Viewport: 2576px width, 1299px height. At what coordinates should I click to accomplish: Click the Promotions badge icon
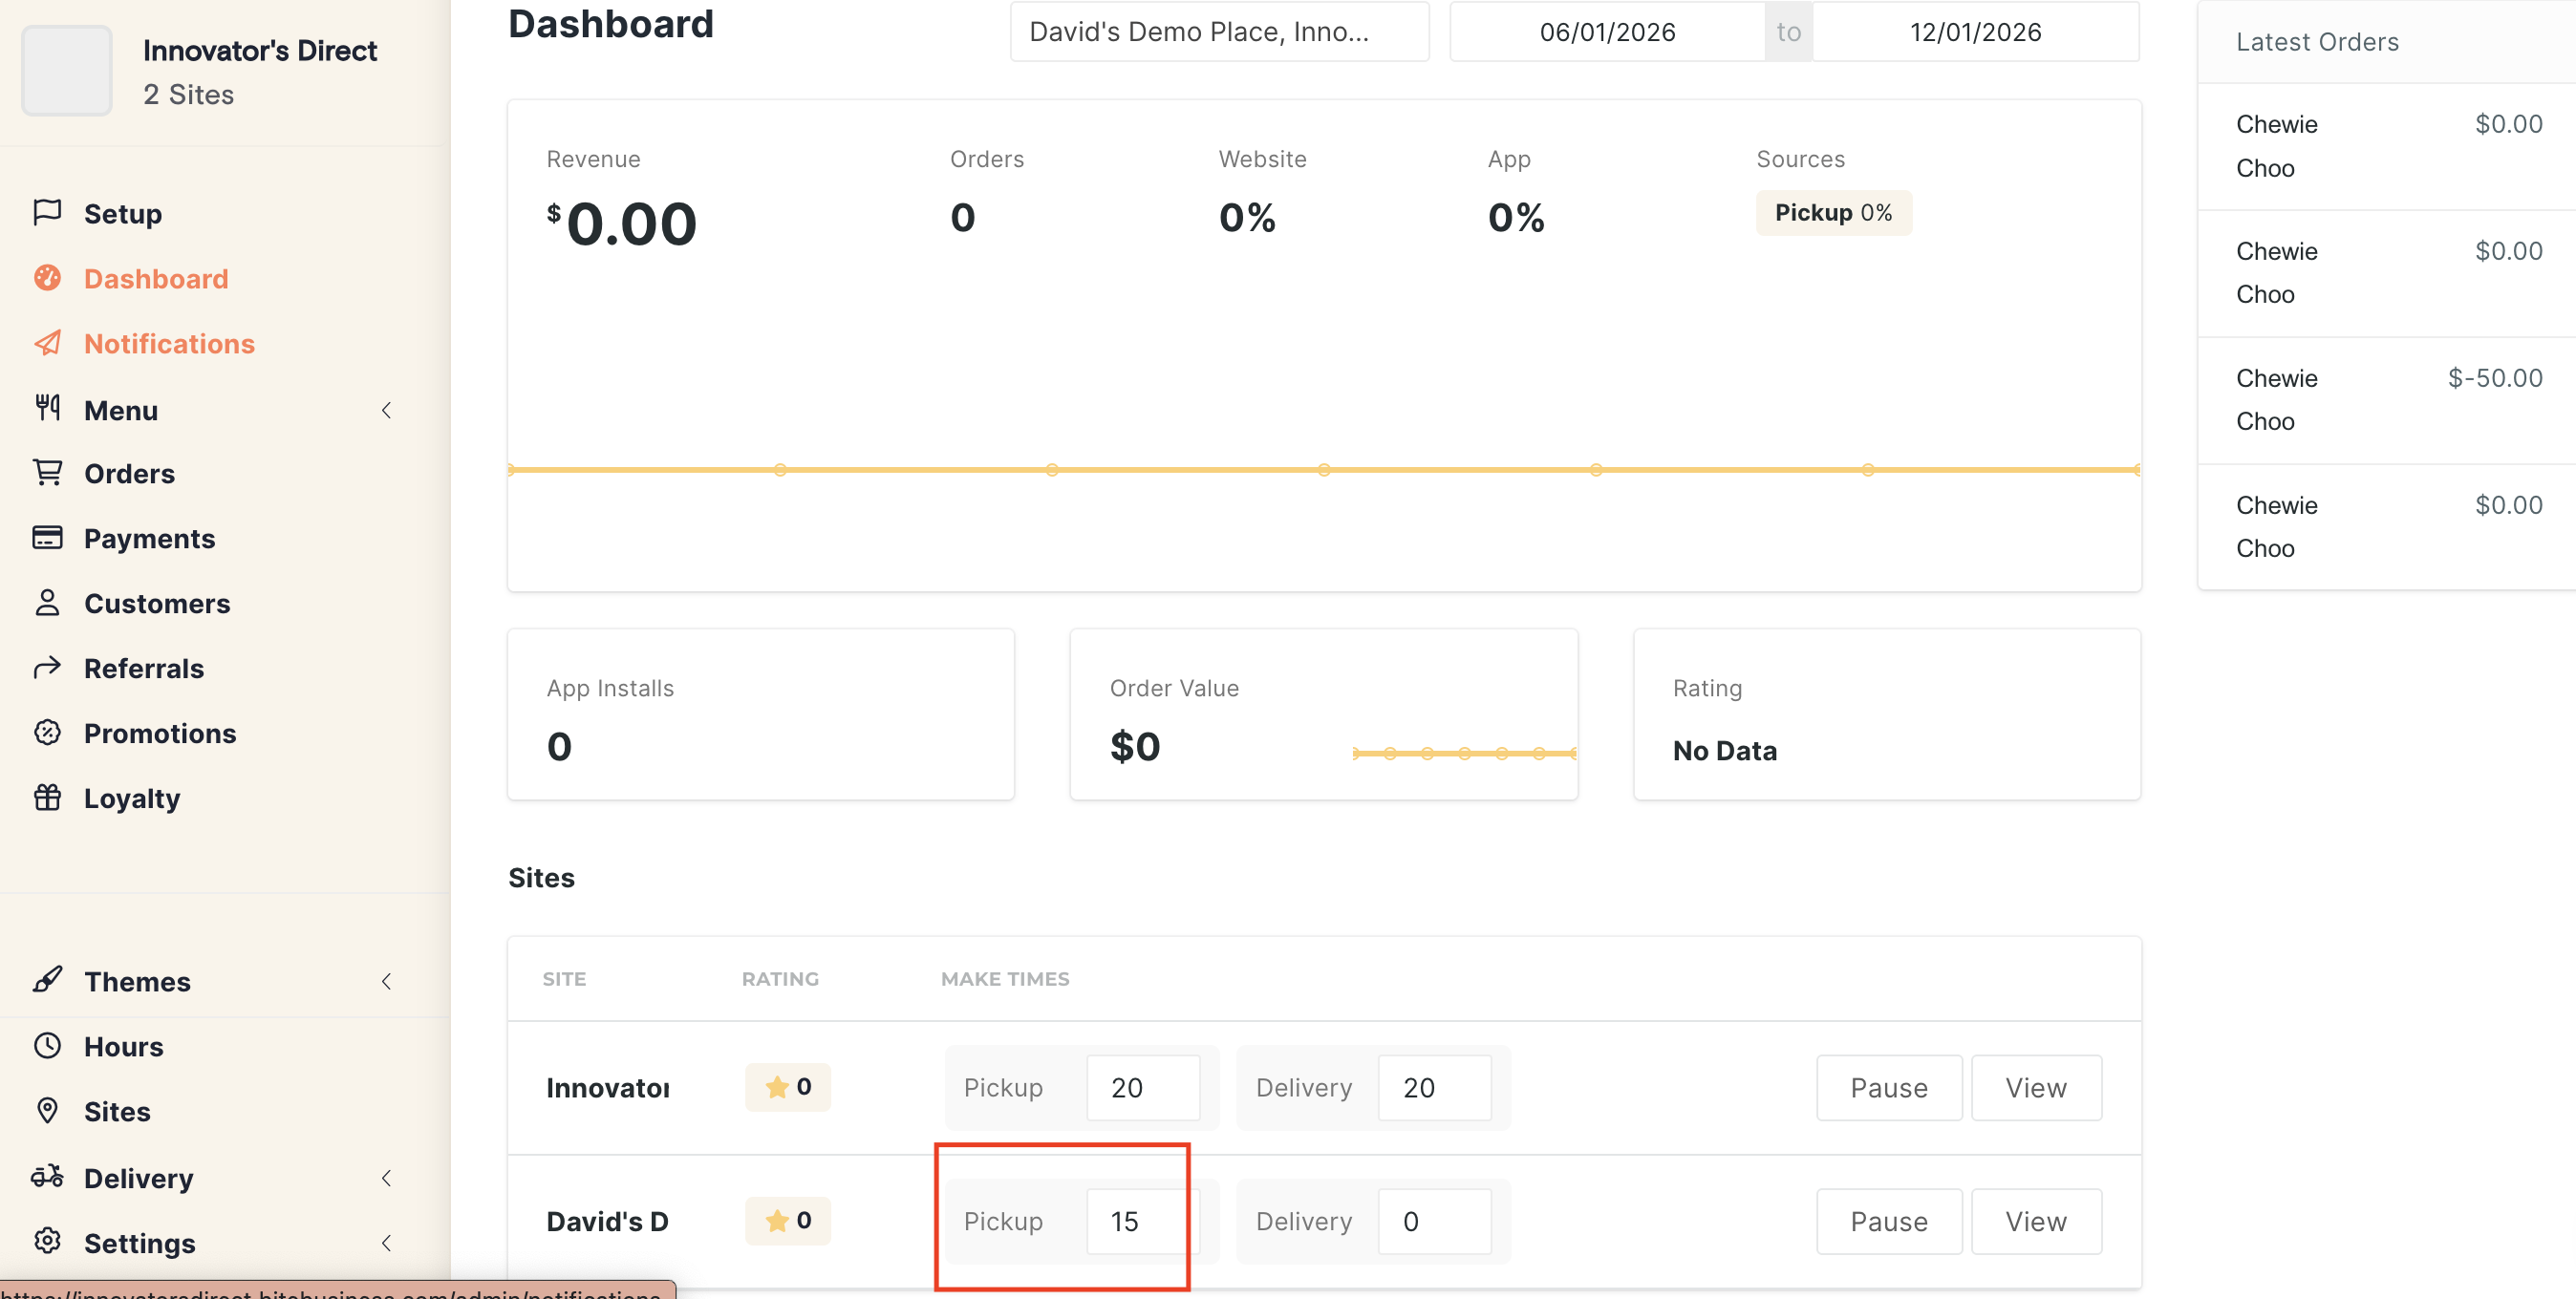tap(47, 732)
